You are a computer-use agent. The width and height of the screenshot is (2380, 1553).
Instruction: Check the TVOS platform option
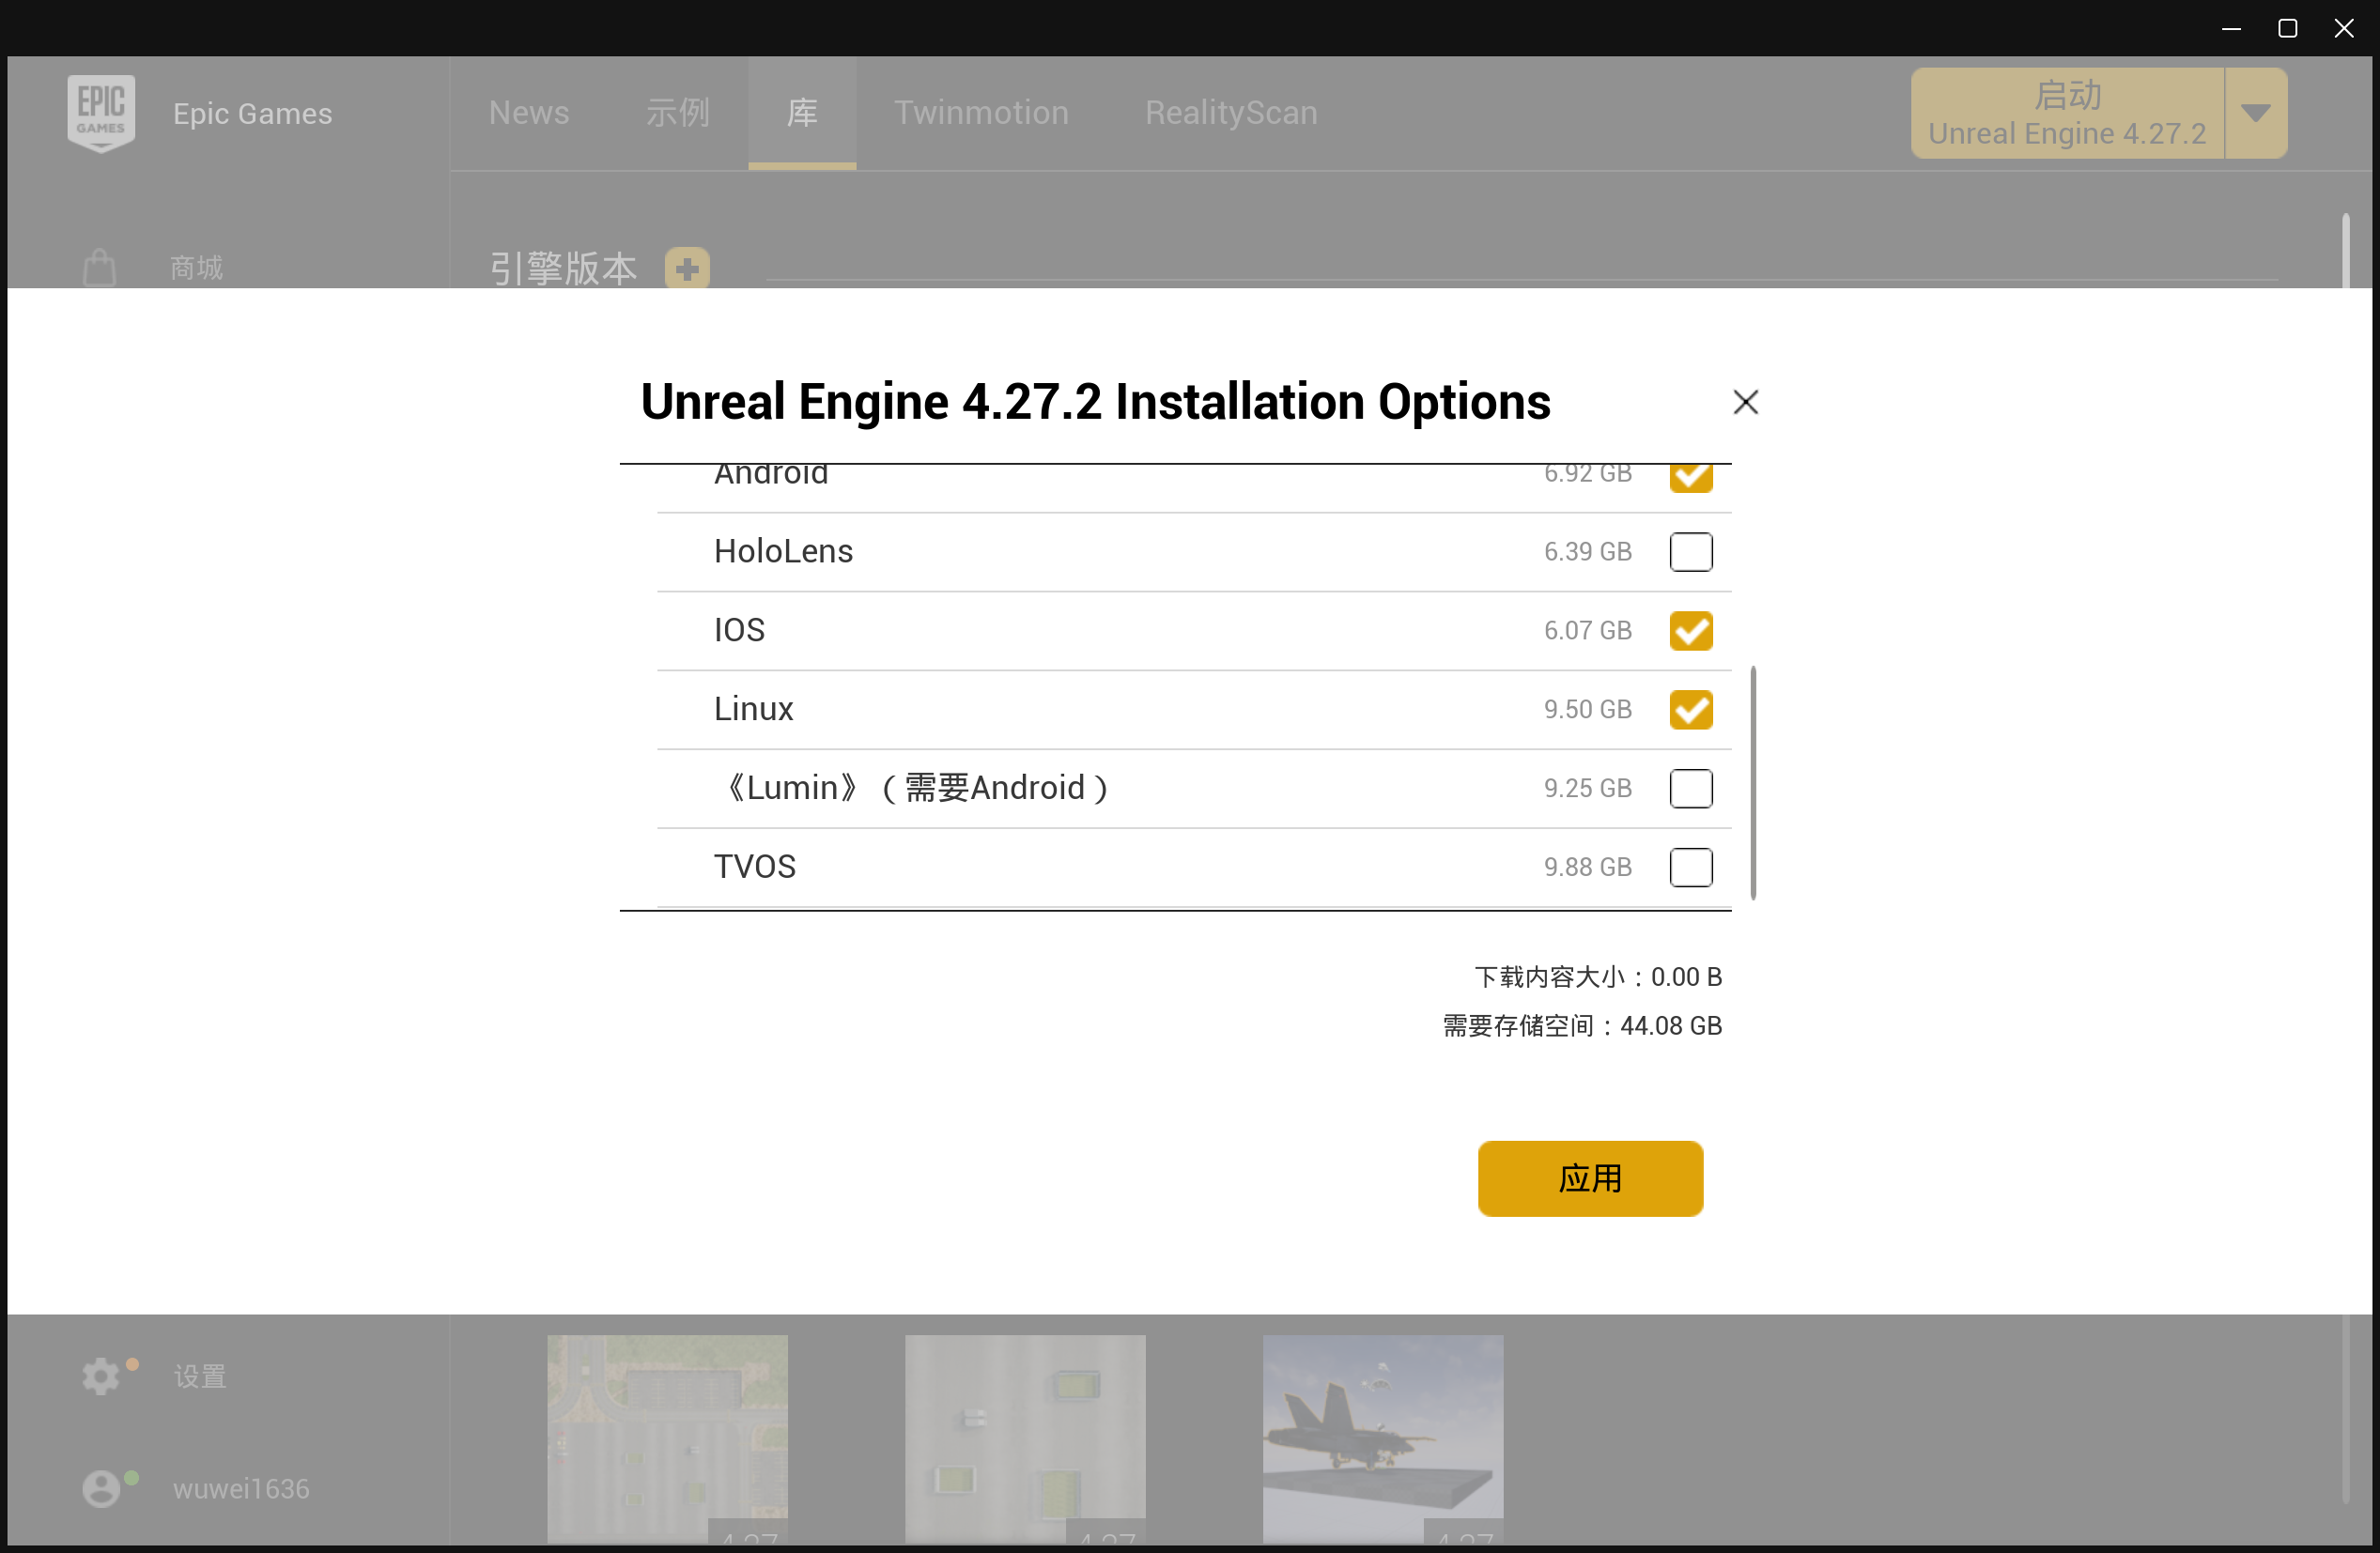coord(1690,867)
